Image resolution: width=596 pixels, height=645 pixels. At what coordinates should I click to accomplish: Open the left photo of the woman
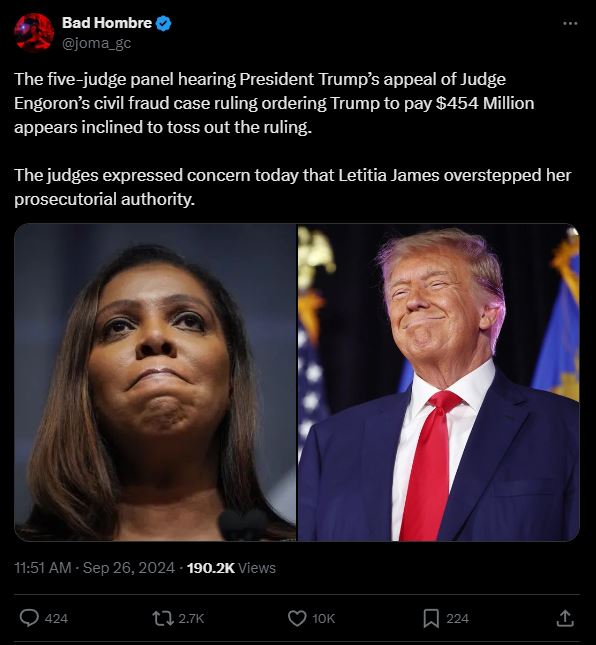tap(155, 382)
